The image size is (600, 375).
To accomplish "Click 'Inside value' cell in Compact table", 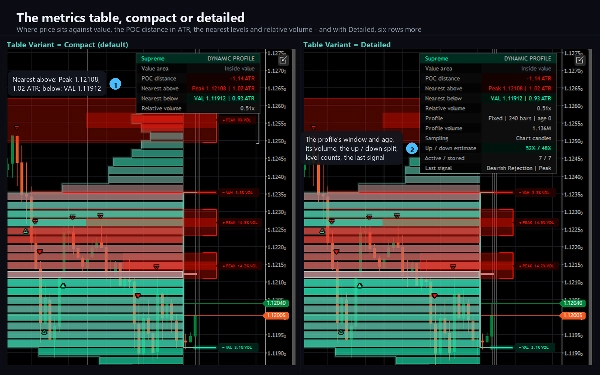I will 239,68.
